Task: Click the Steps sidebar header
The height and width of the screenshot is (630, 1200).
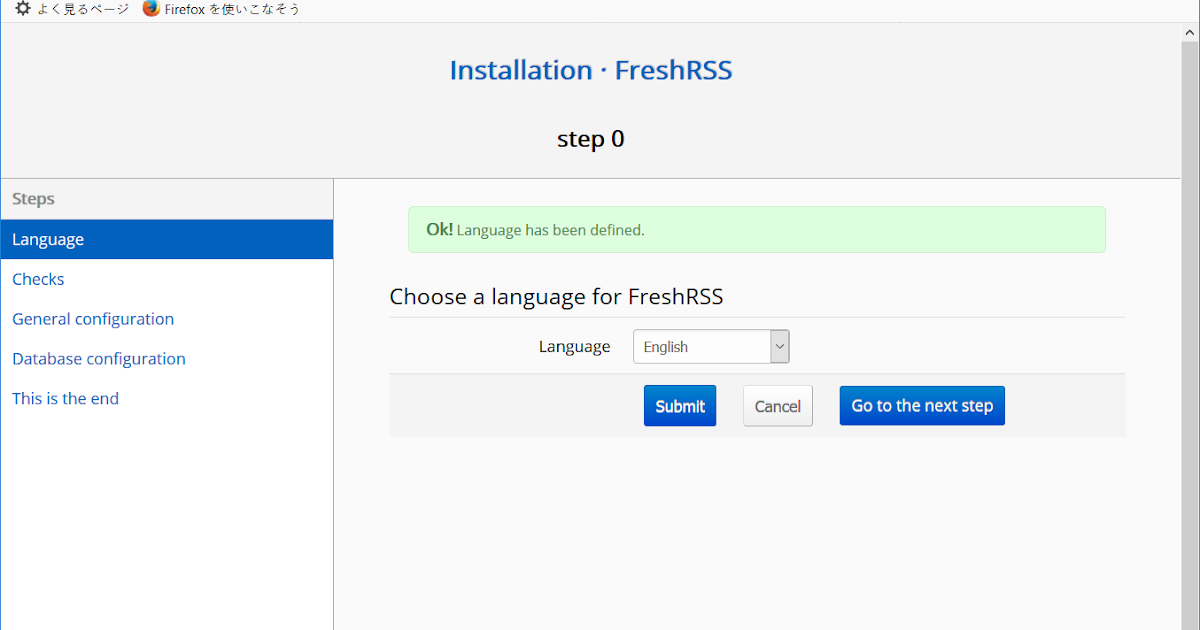Action: [x=34, y=199]
